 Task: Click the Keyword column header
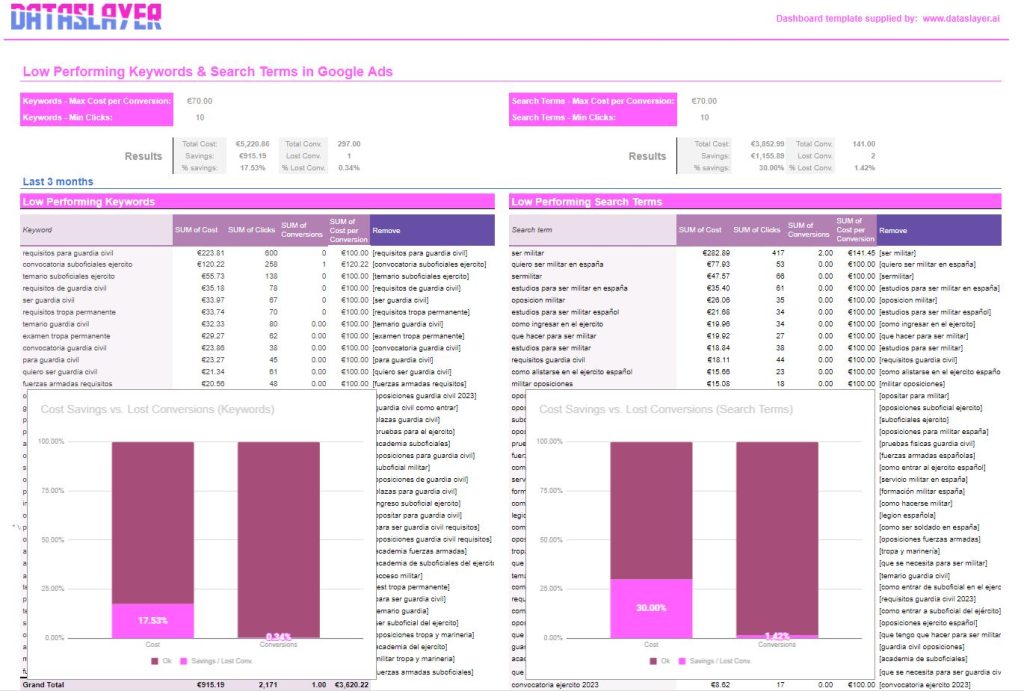pos(97,230)
